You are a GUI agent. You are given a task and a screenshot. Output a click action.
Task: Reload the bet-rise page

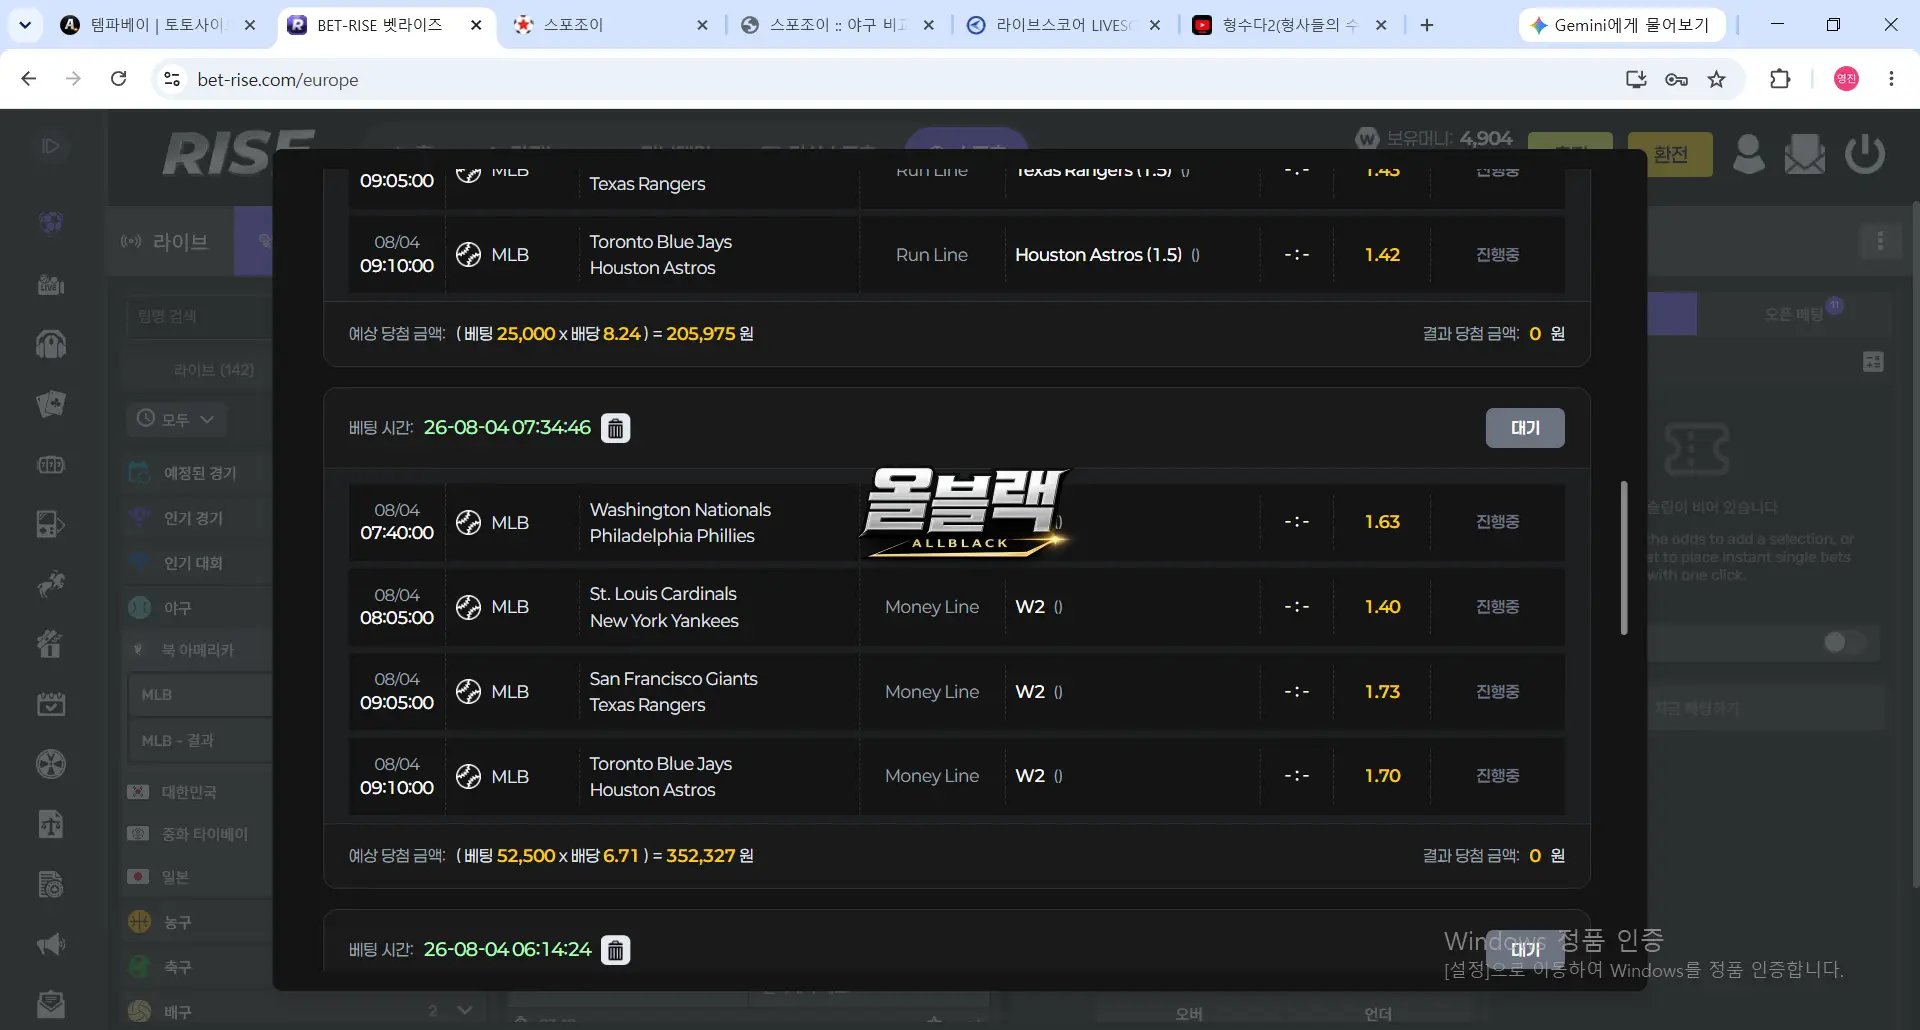pos(119,79)
